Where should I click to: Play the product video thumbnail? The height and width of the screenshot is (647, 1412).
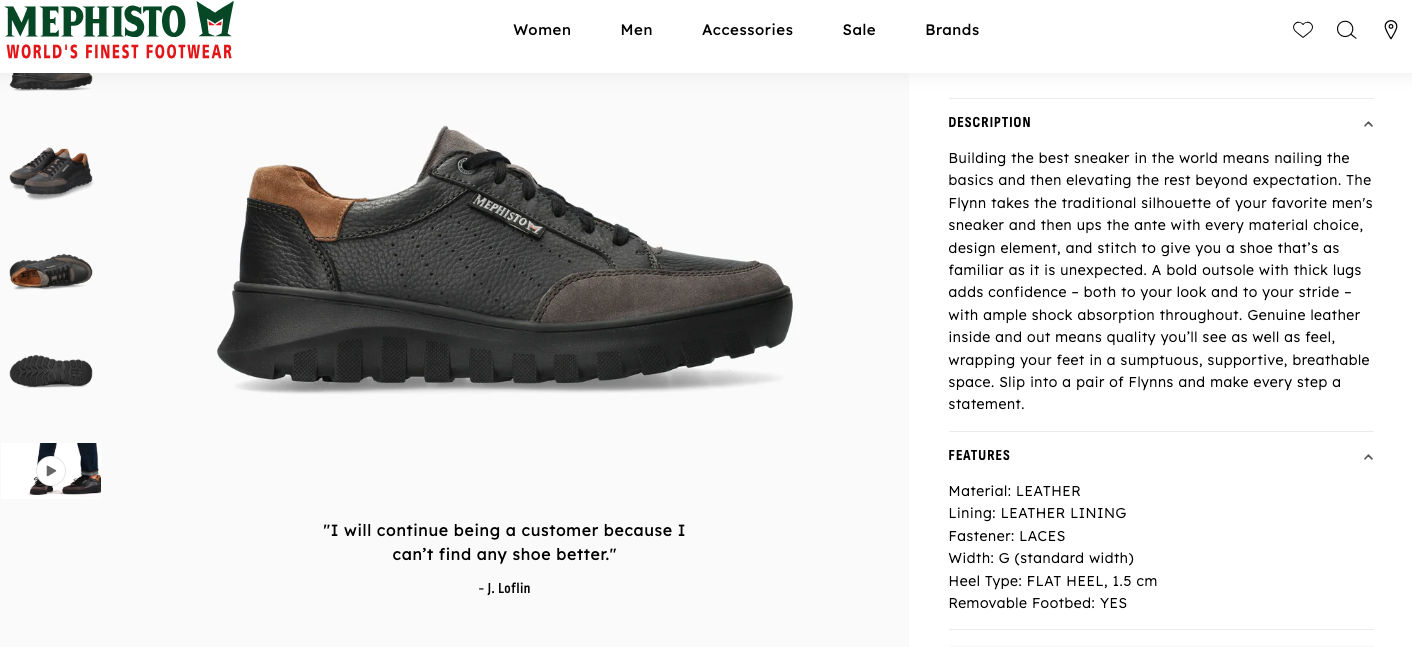51,470
